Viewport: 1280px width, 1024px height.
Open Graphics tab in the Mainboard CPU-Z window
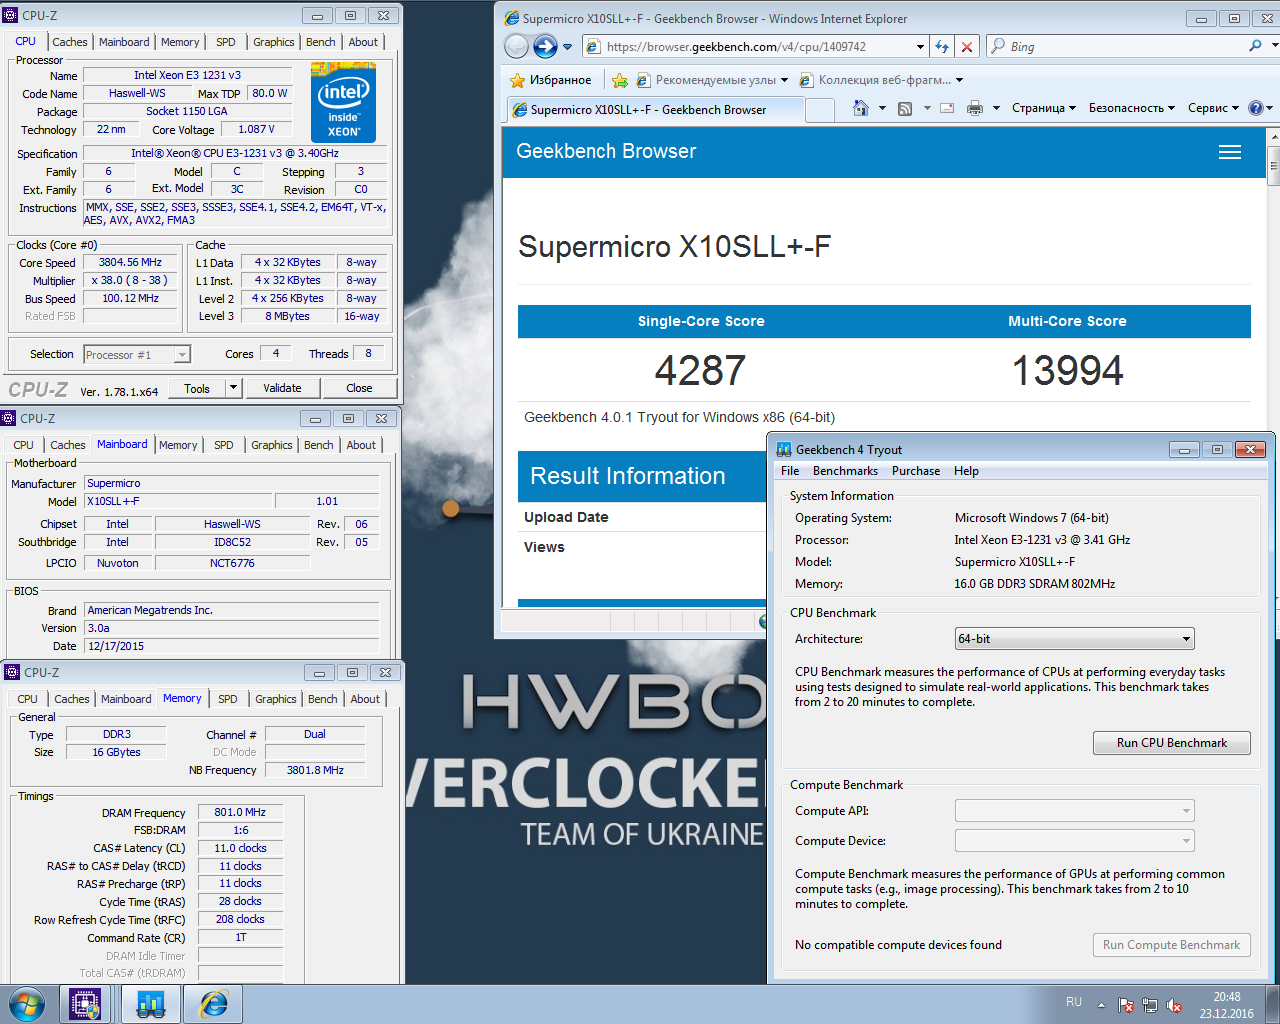point(272,445)
